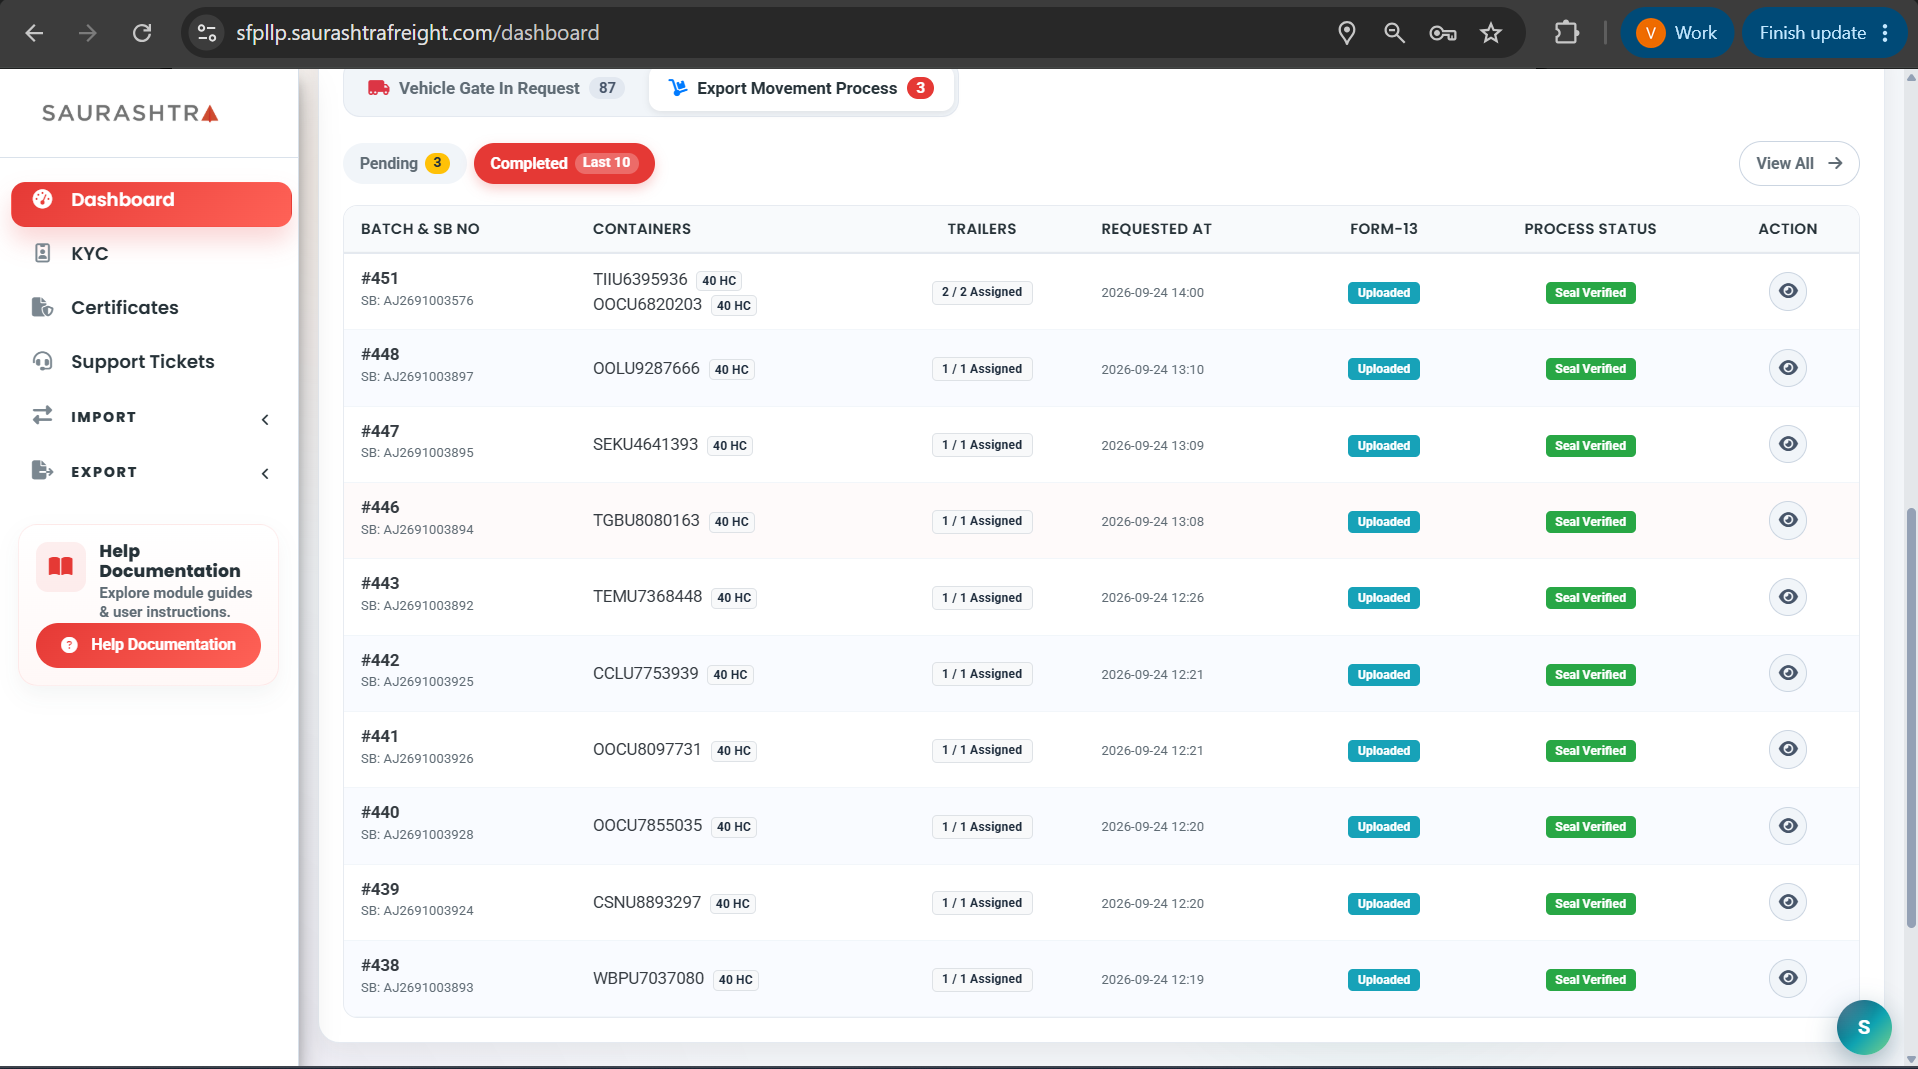
Task: Show the Pending requests tab
Action: point(404,163)
